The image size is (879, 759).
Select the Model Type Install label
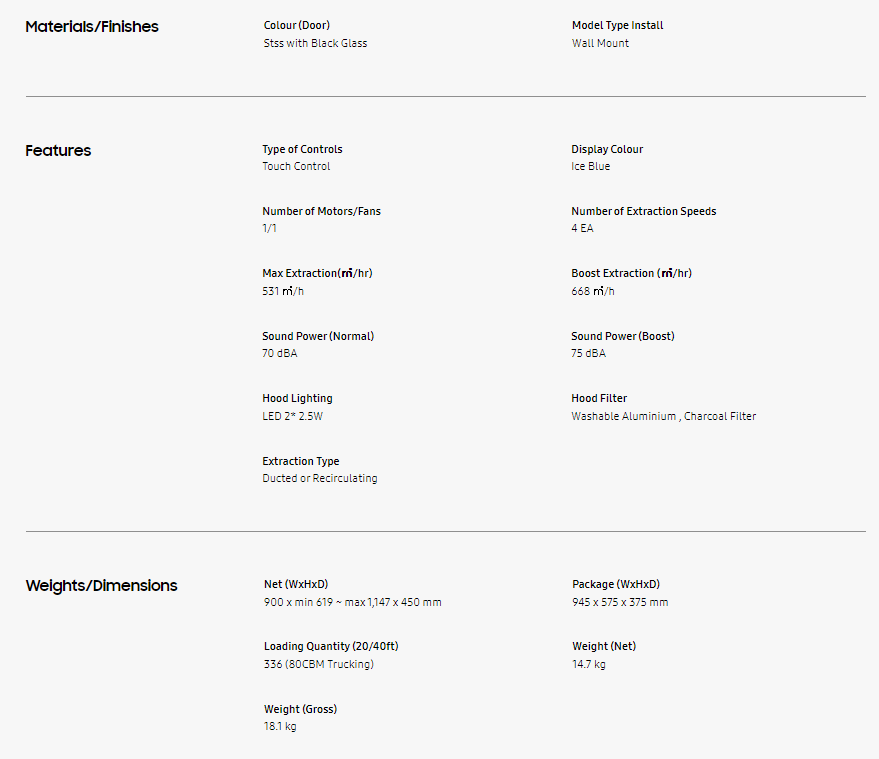tap(617, 25)
